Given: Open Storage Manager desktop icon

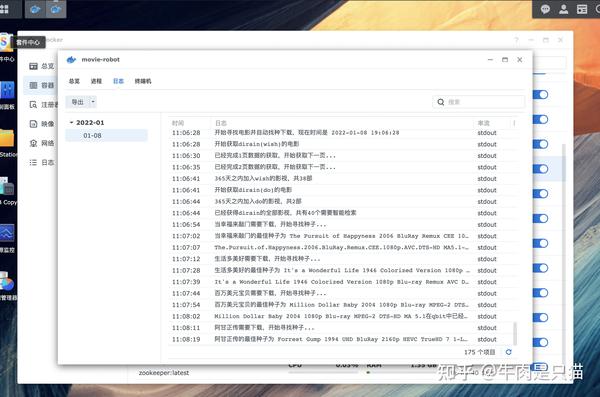Looking at the screenshot, I should click(7, 281).
